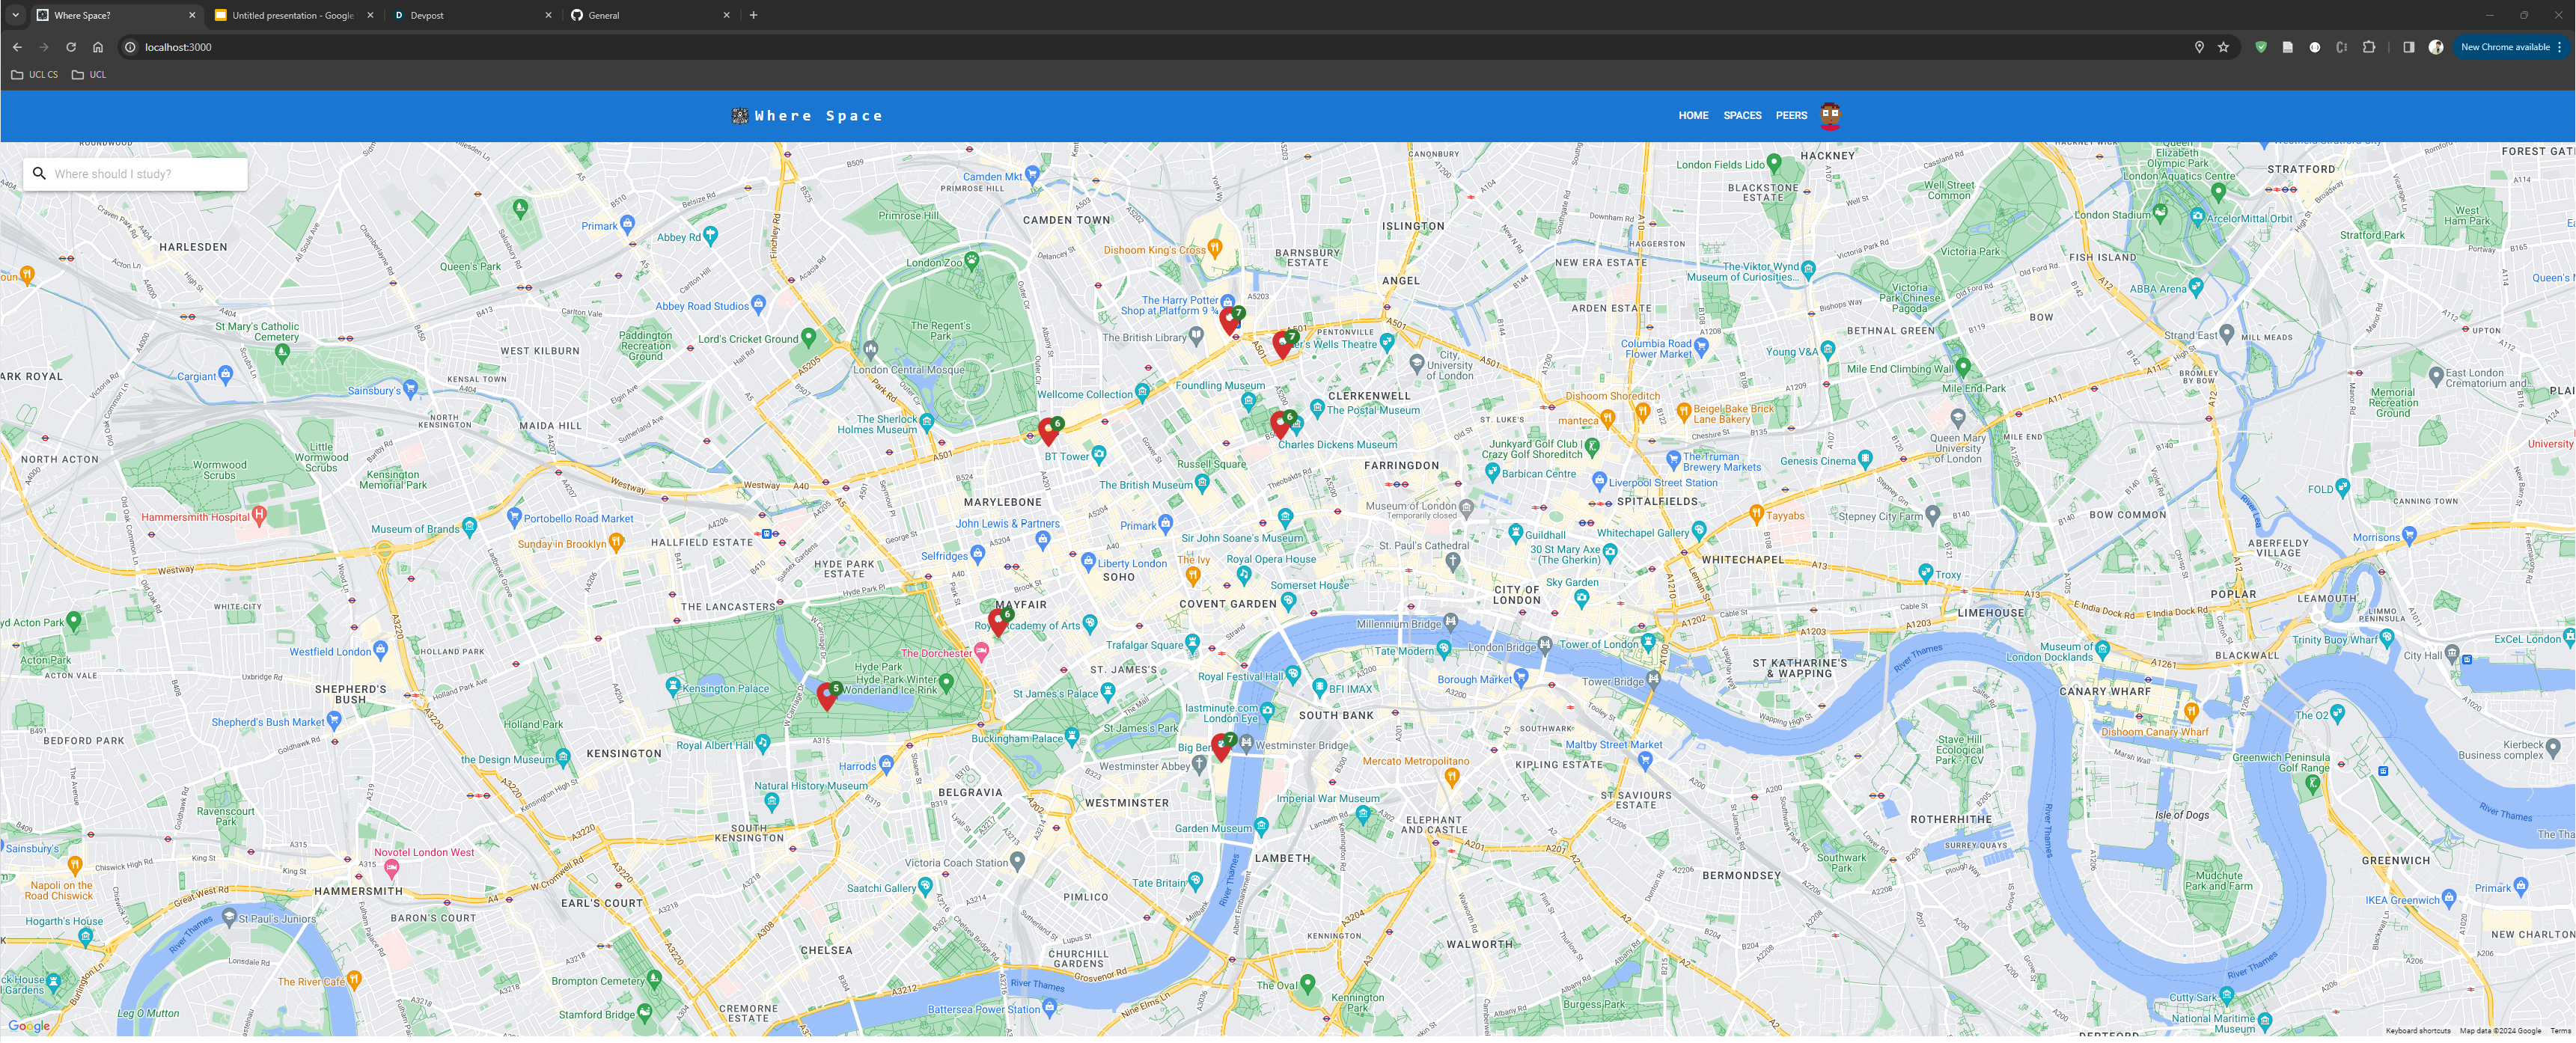Image resolution: width=2576 pixels, height=1043 pixels.
Task: Click the Where Space logo icon
Action: [x=739, y=116]
